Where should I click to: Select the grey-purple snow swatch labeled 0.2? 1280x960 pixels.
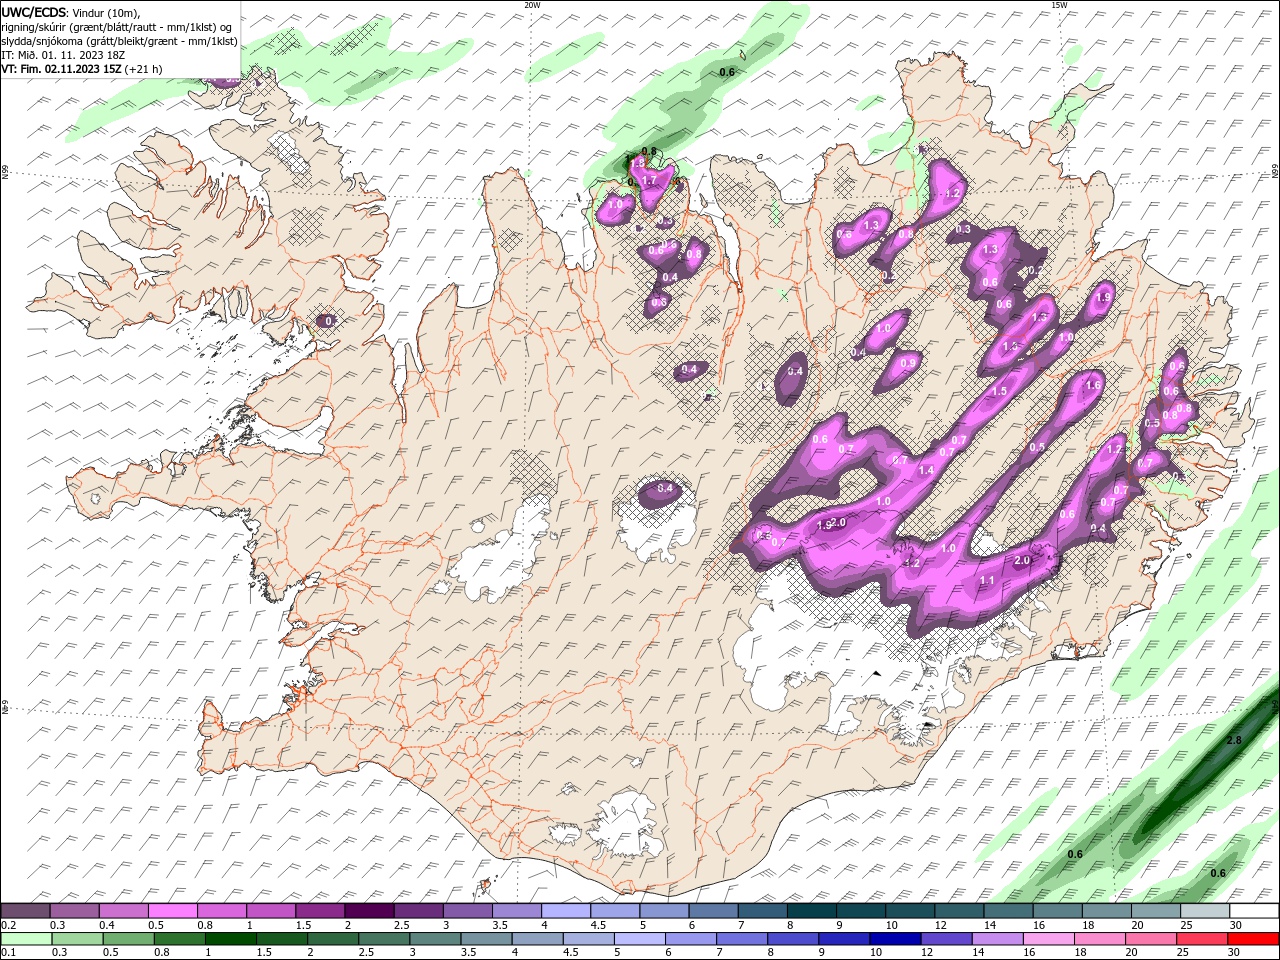(25, 911)
